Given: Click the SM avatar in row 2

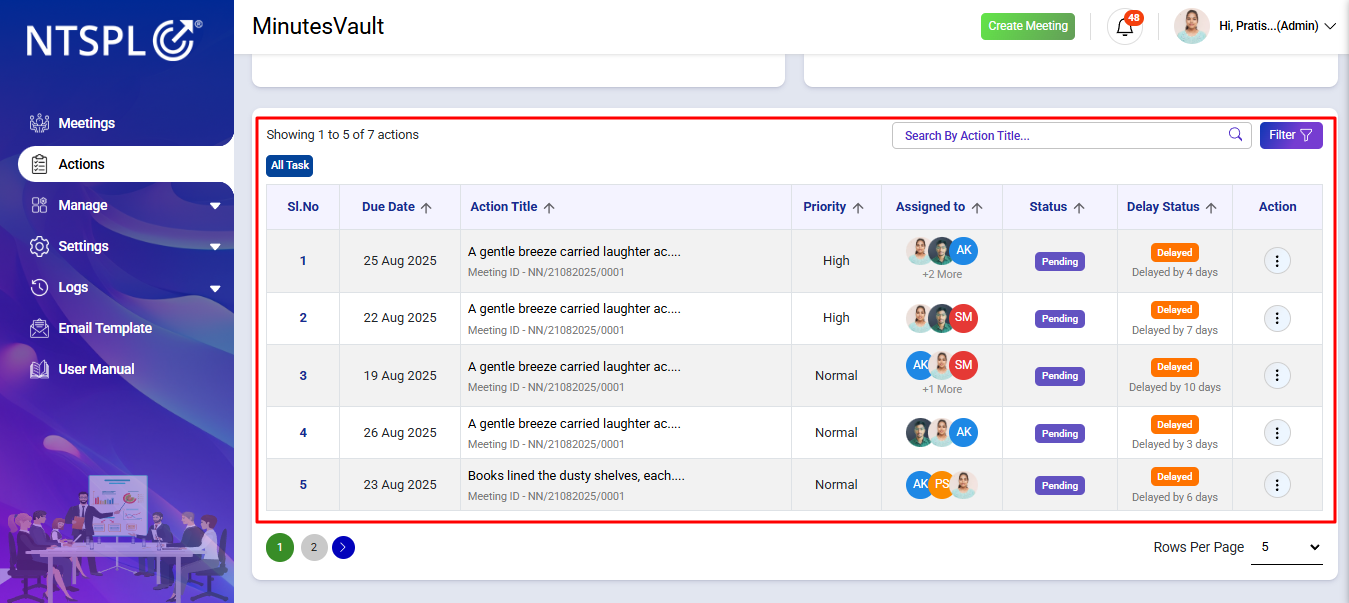Looking at the screenshot, I should pos(963,318).
